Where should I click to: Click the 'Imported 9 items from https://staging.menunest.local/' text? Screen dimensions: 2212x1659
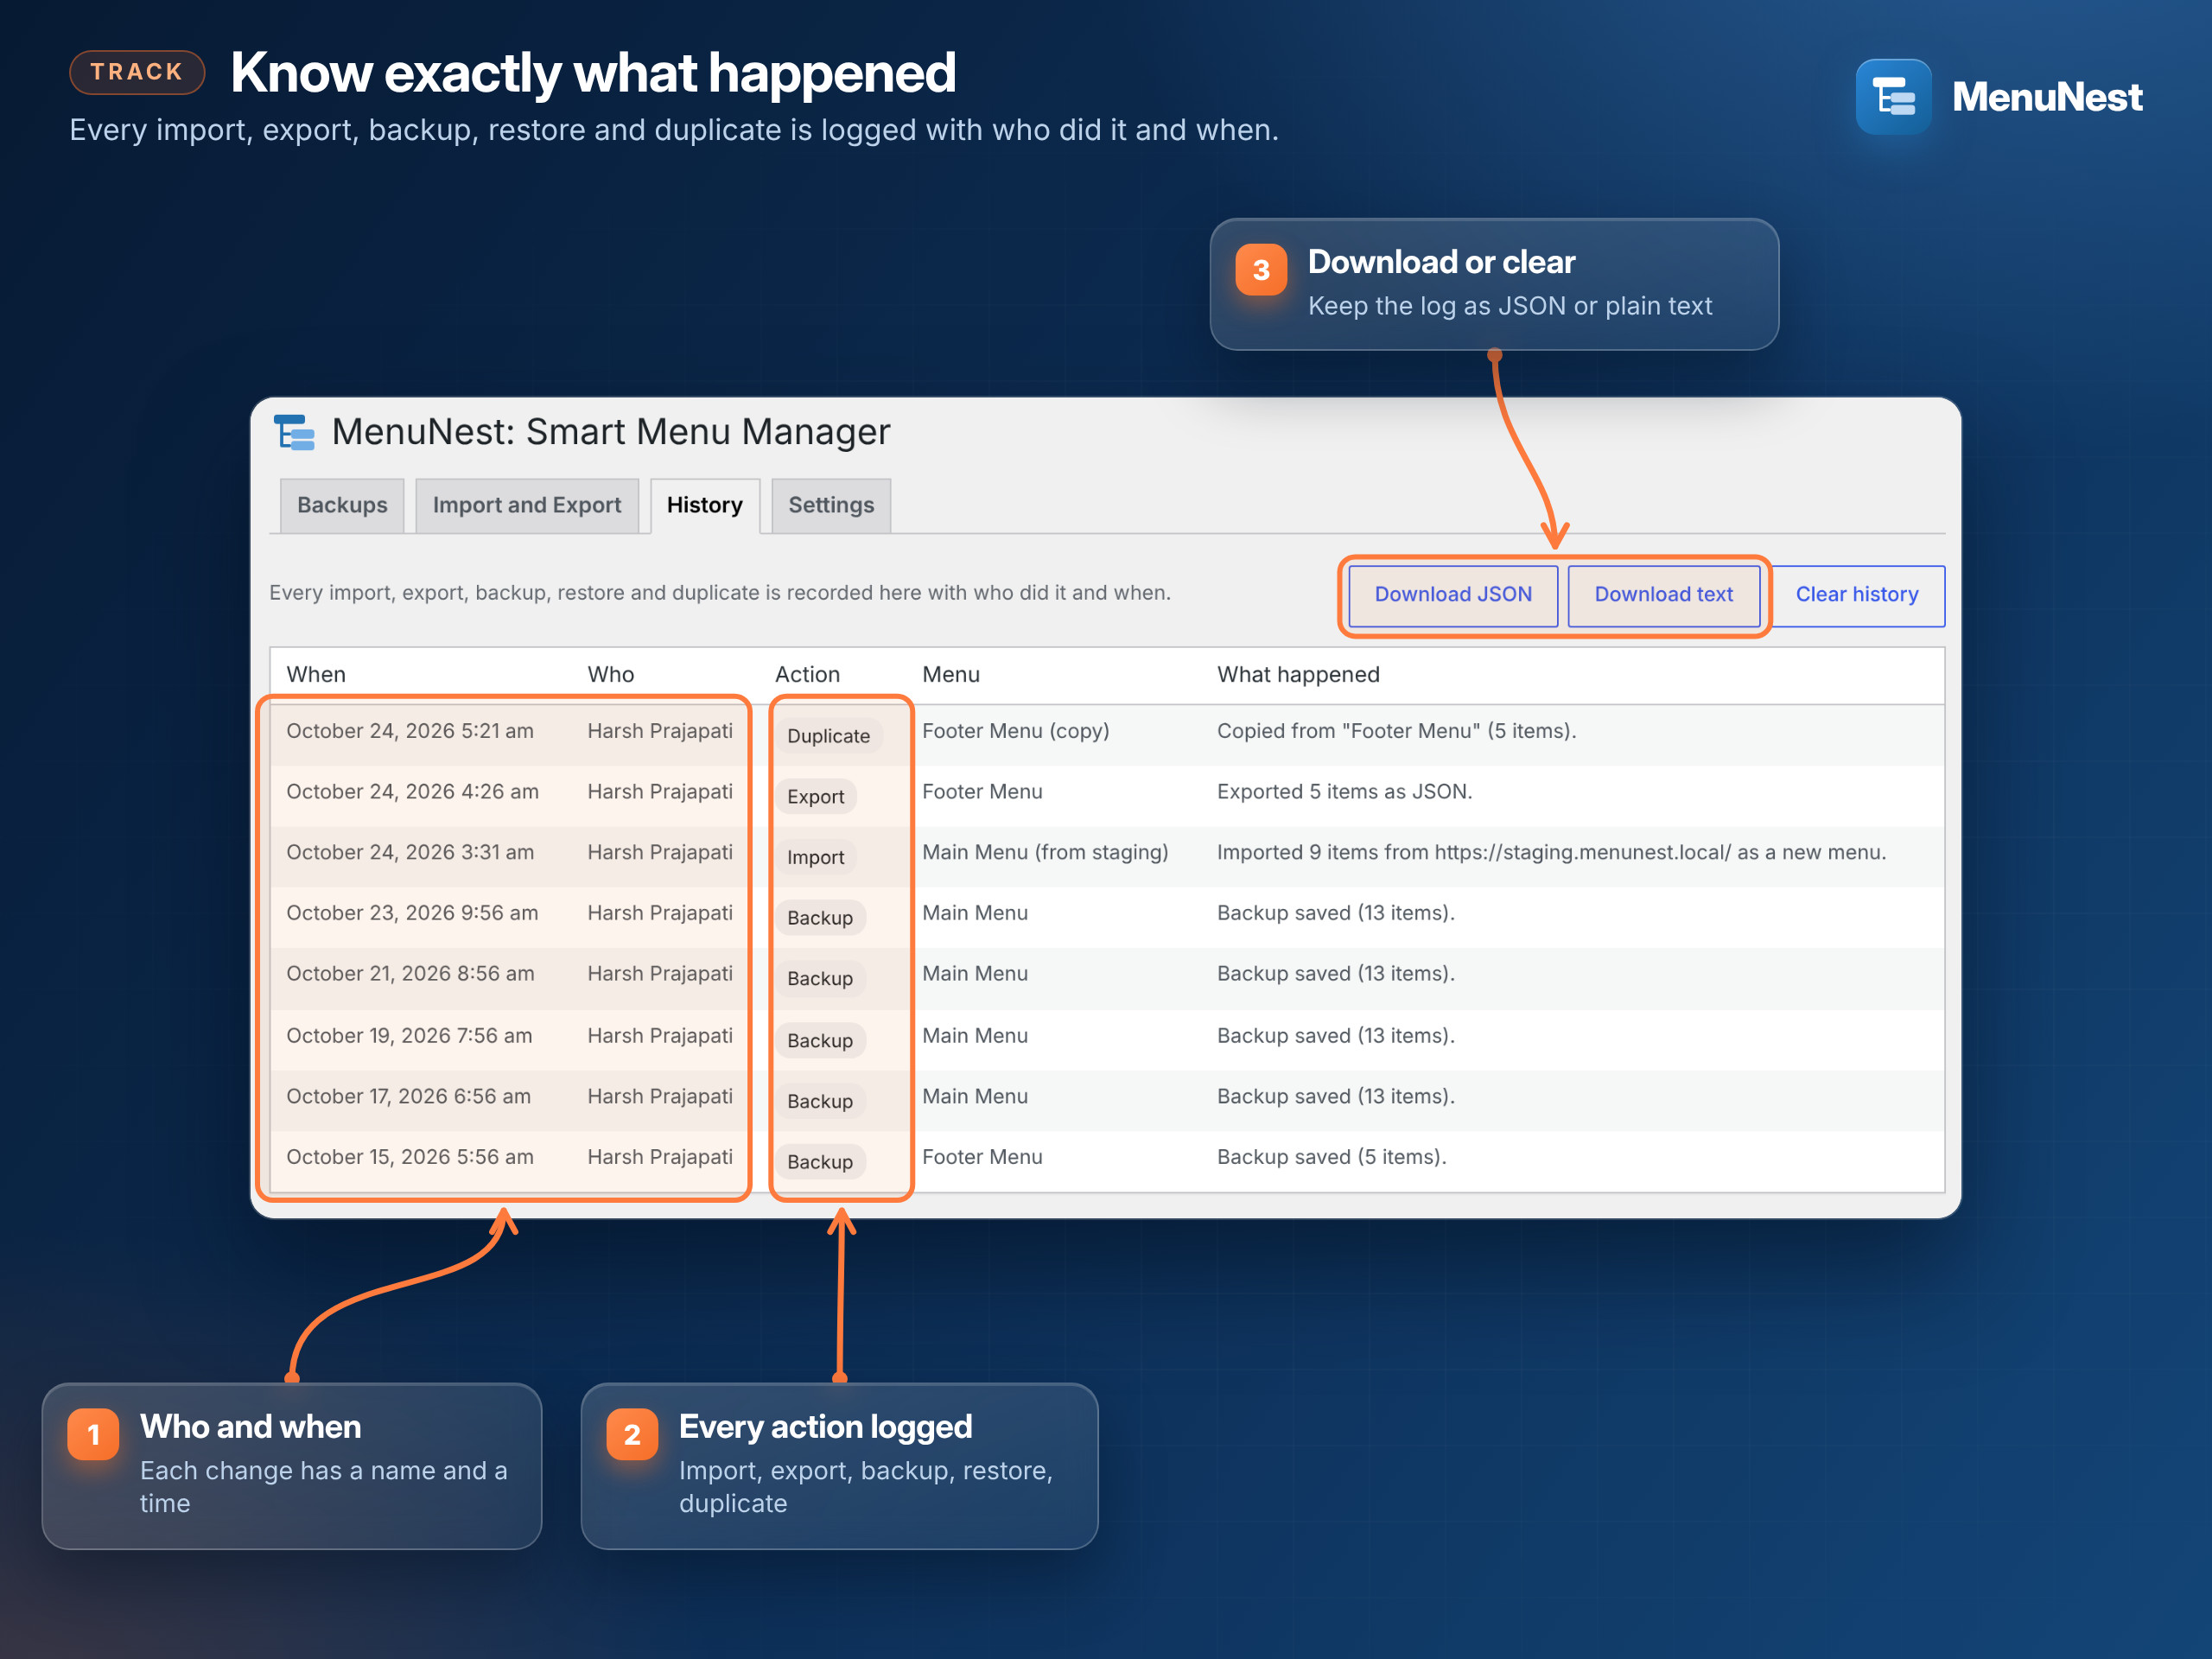point(1474,853)
